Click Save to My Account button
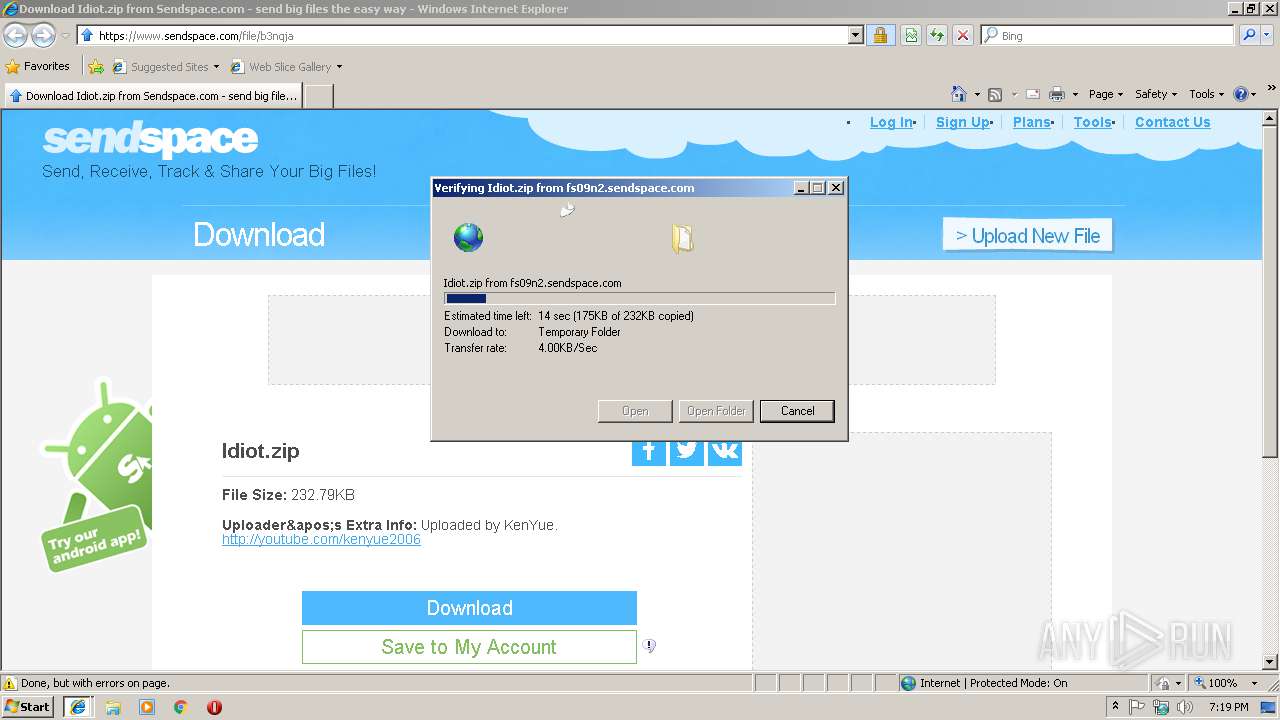Image resolution: width=1280 pixels, height=720 pixels. 469,647
